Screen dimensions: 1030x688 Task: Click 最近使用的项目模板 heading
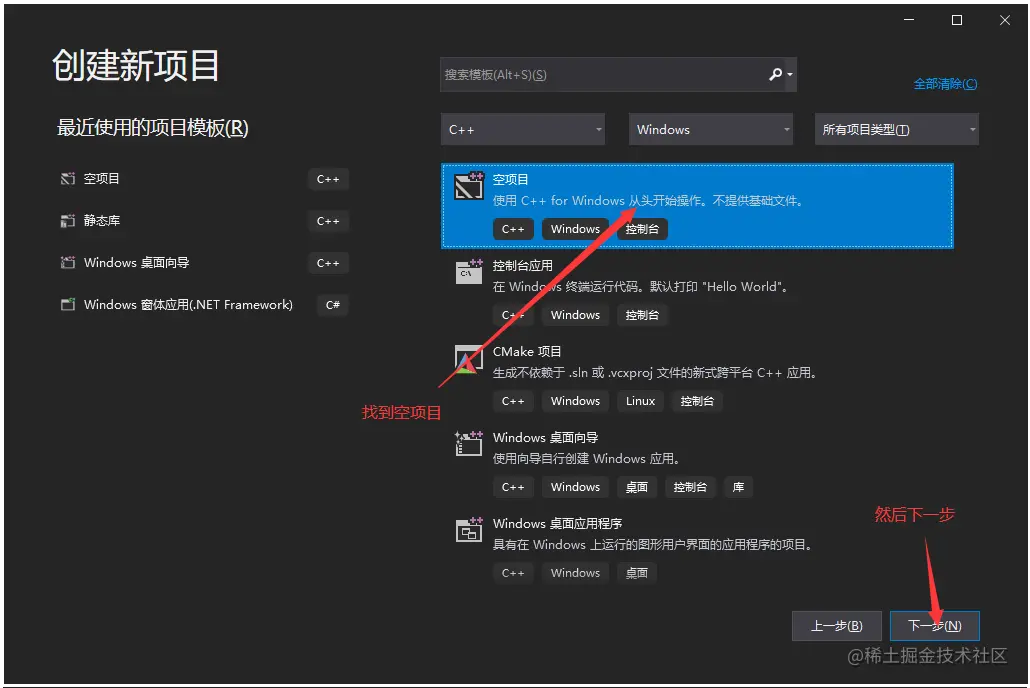click(x=152, y=127)
